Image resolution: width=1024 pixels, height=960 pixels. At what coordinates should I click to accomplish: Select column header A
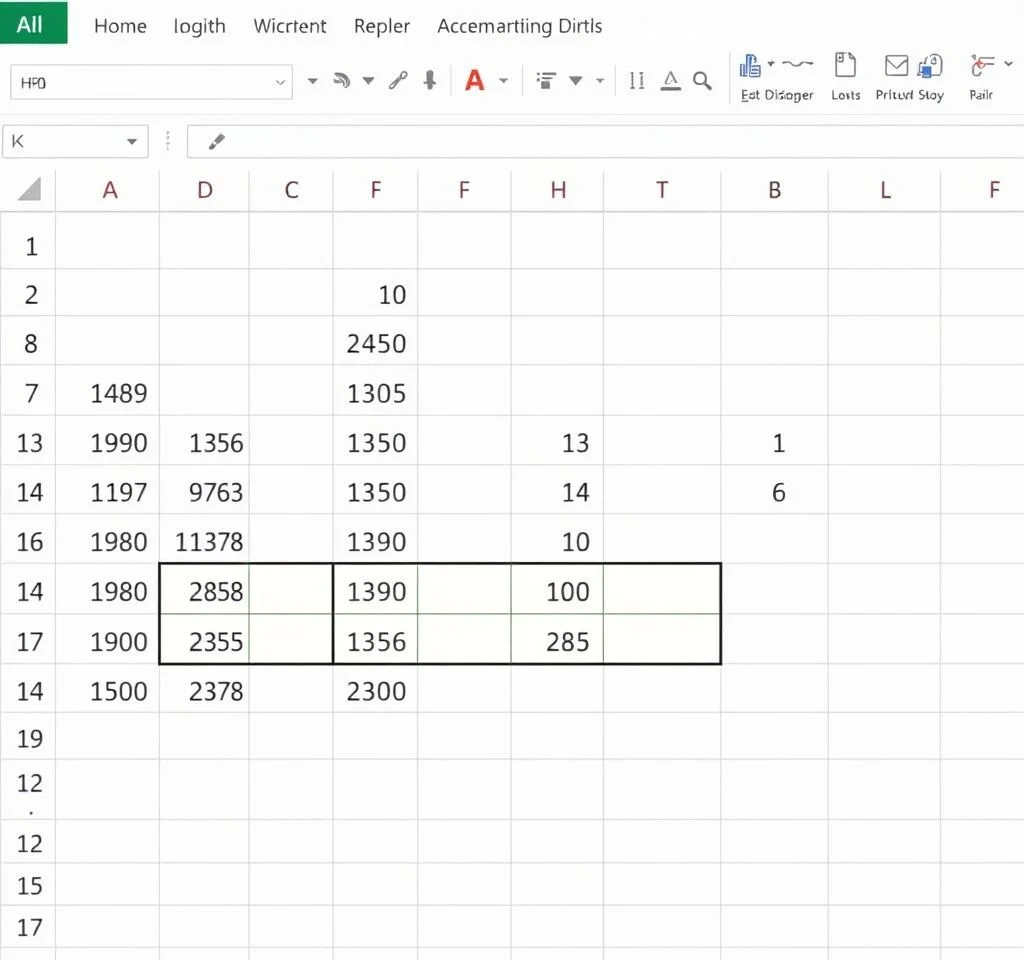tap(110, 190)
